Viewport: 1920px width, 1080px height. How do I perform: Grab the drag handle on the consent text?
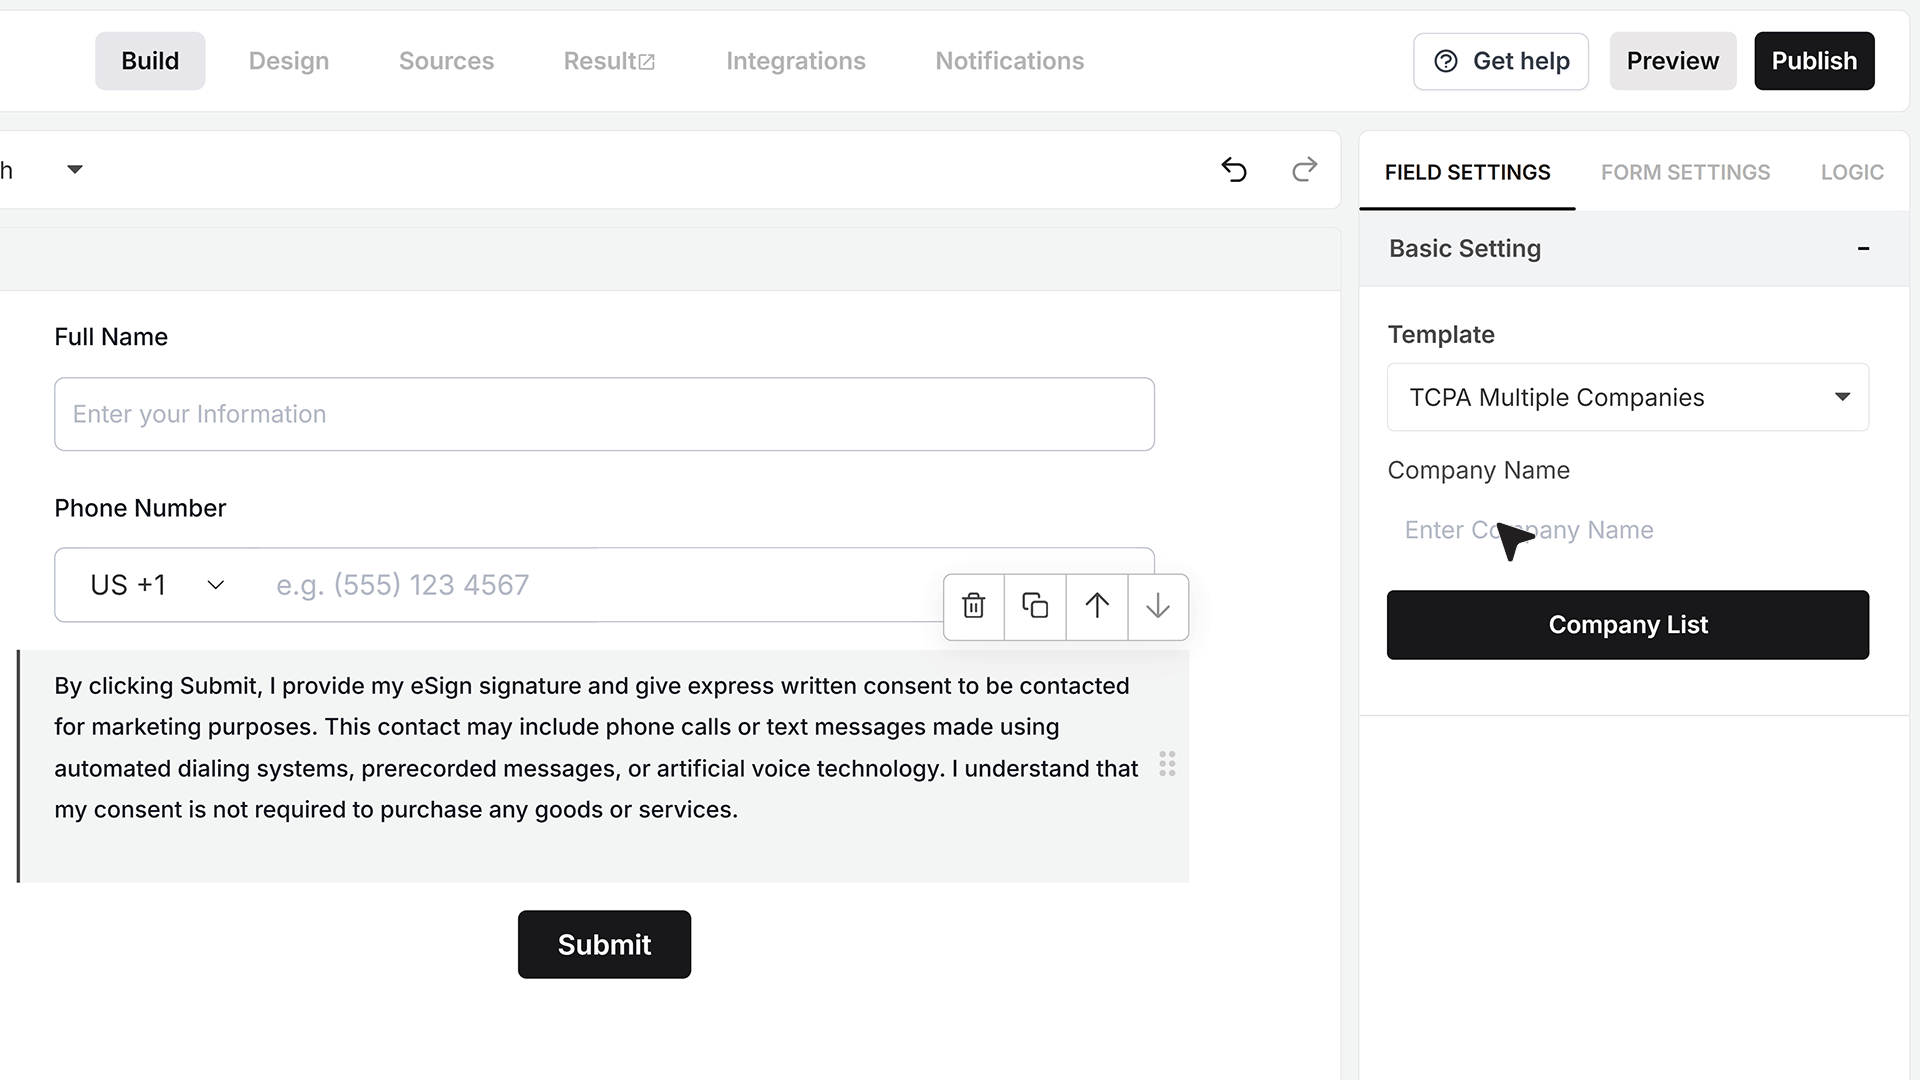(1167, 764)
